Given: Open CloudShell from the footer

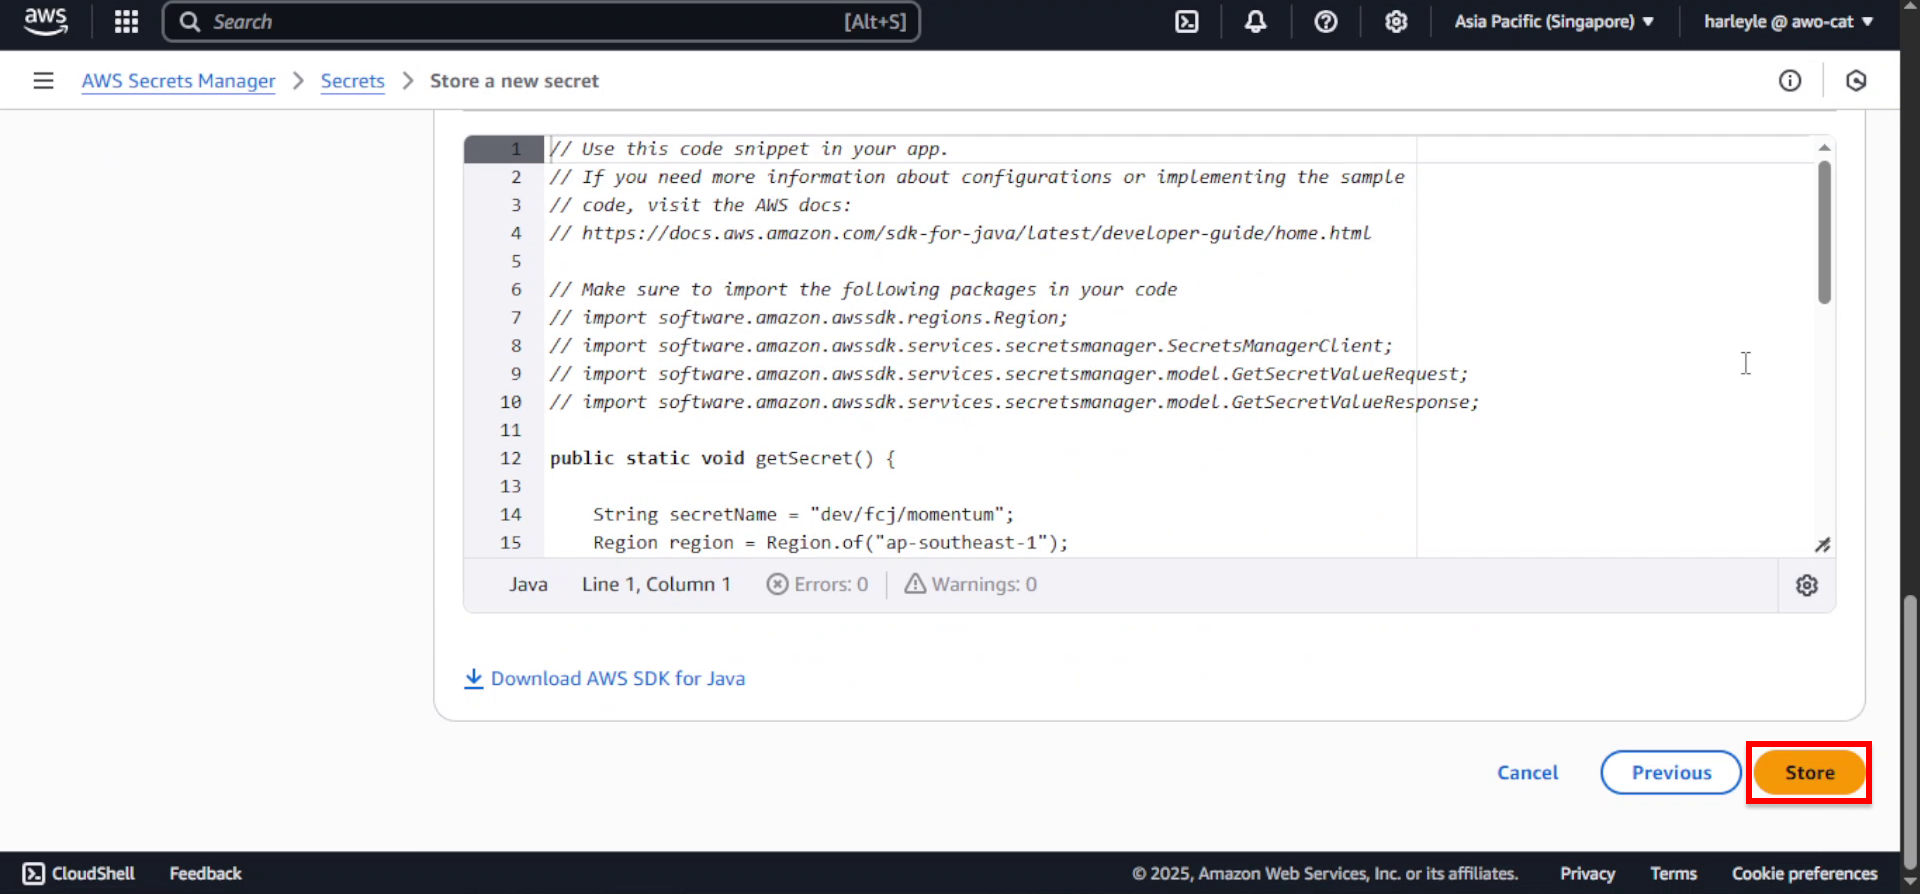Looking at the screenshot, I should click(79, 873).
